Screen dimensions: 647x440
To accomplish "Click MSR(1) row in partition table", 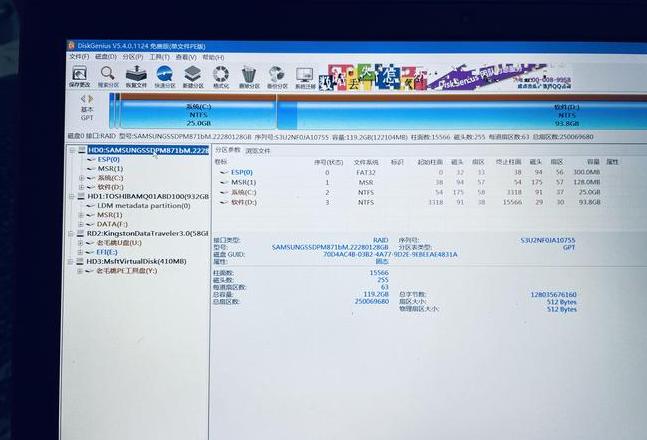I will click(409, 182).
